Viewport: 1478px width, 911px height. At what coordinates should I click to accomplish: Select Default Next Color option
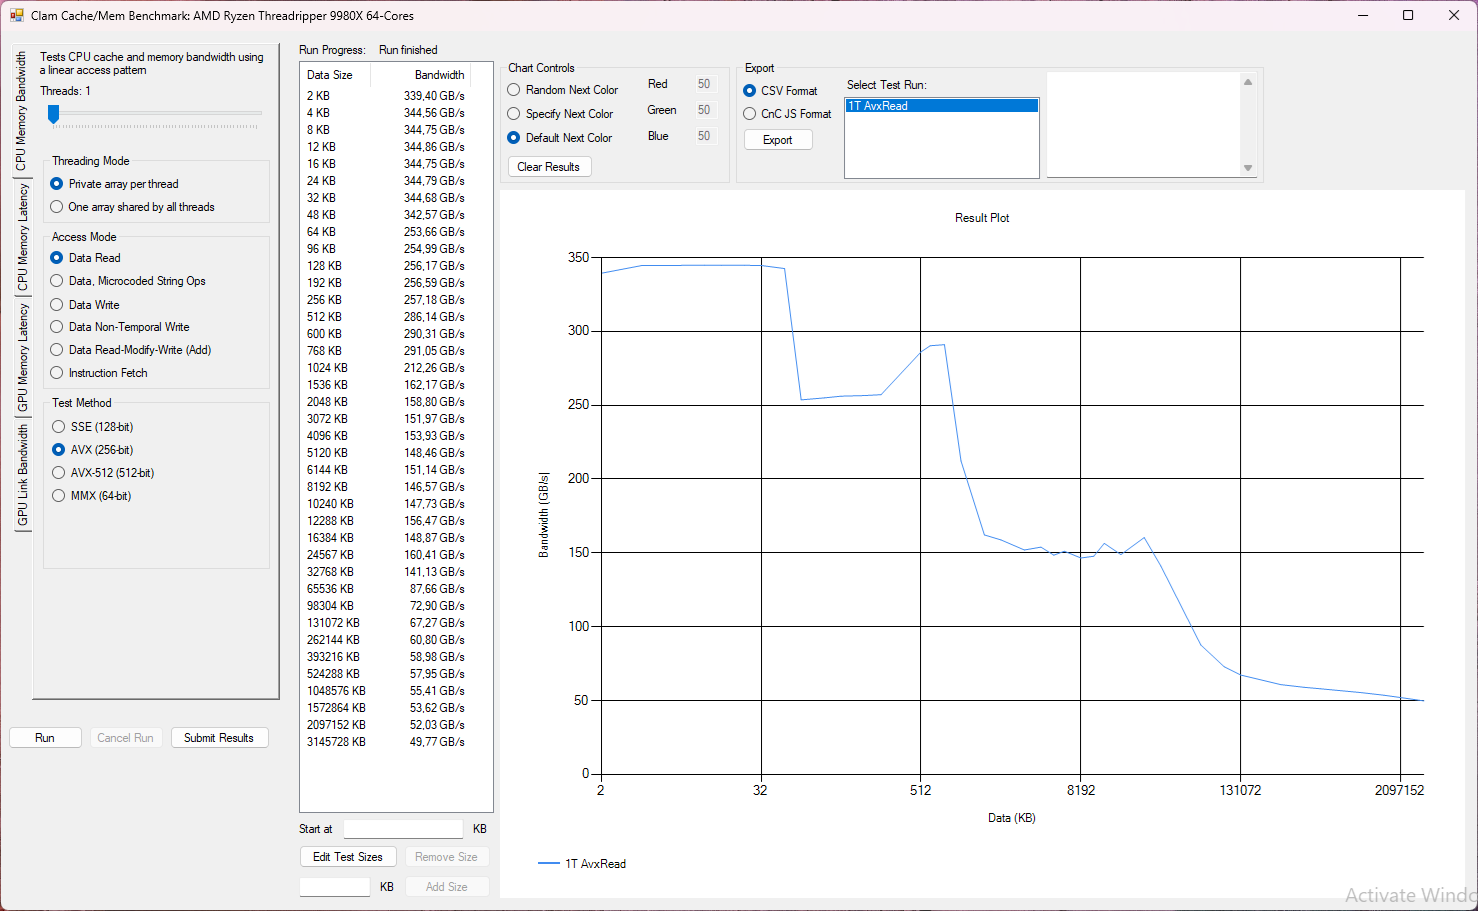tap(560, 138)
